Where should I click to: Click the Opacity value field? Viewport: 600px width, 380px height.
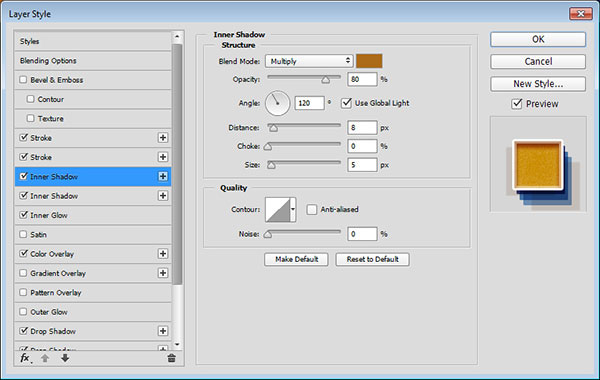click(362, 79)
